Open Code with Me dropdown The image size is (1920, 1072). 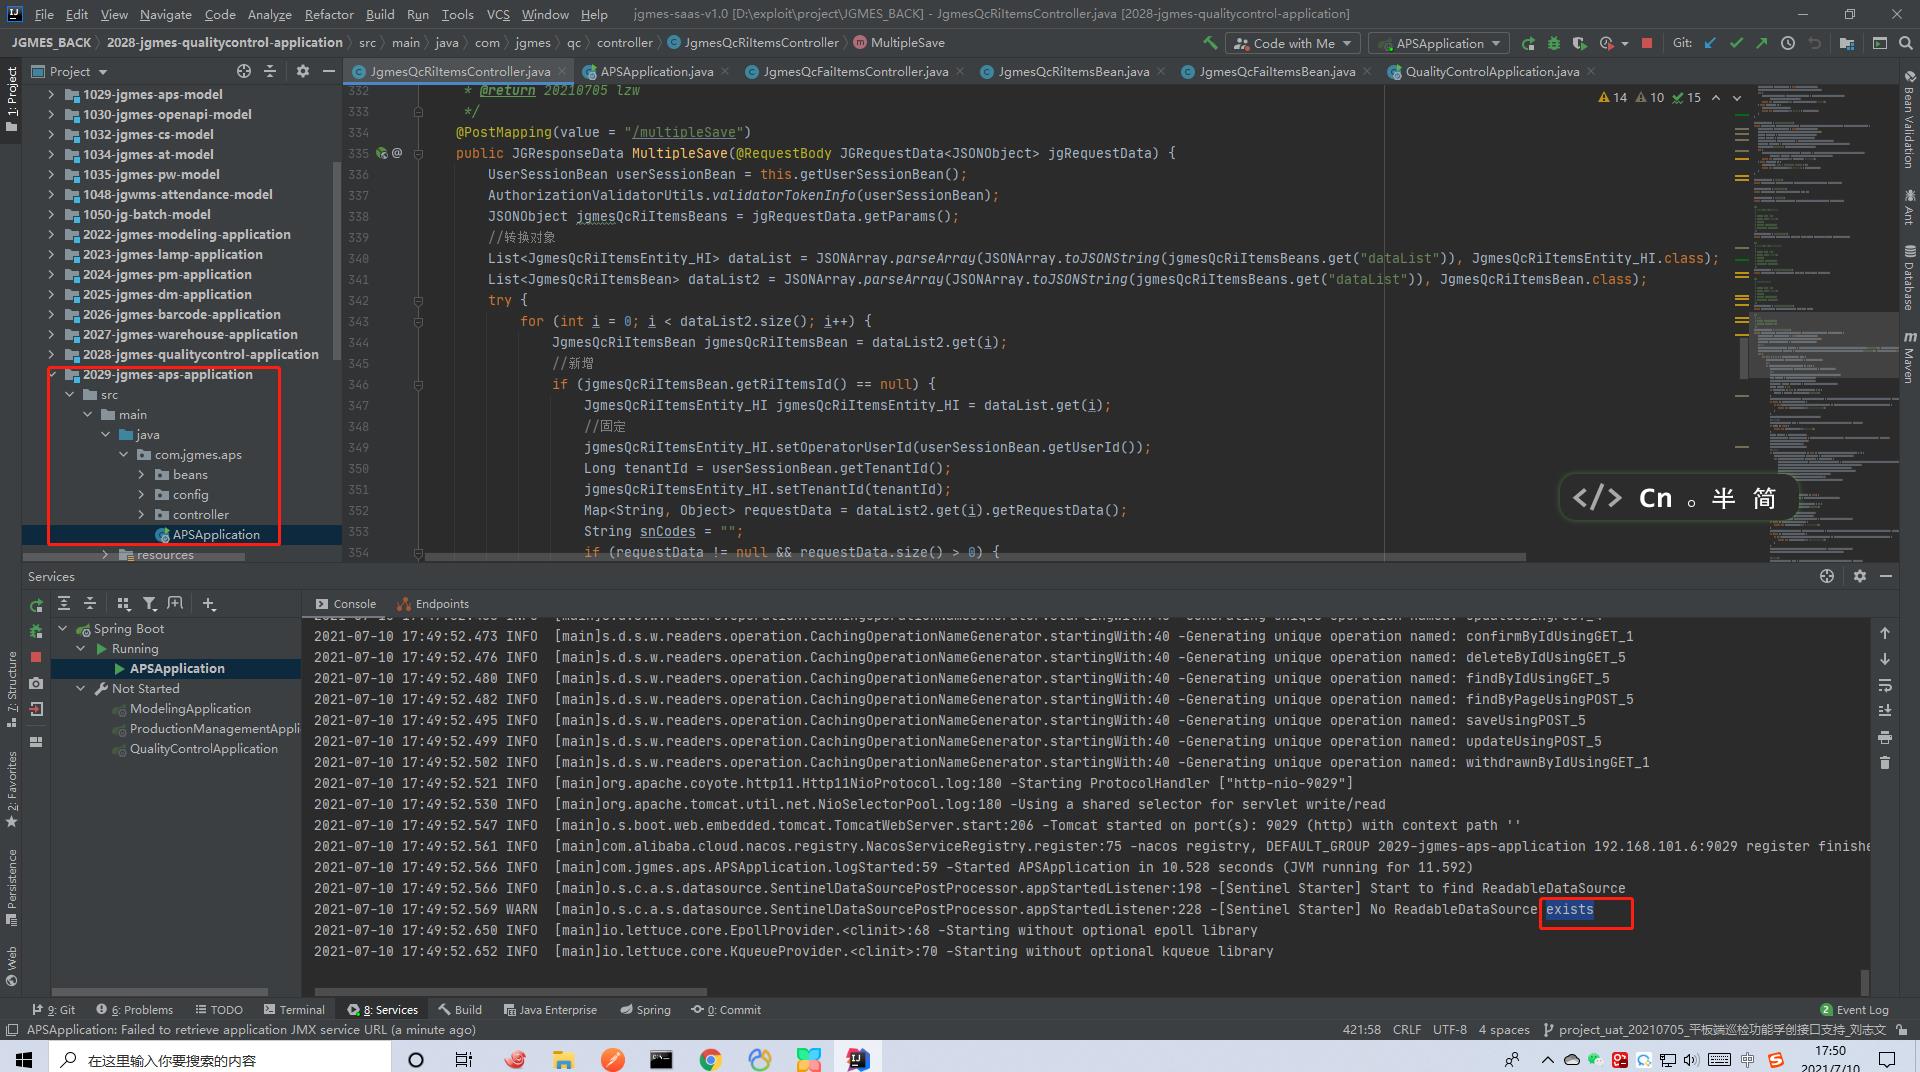click(x=1292, y=43)
